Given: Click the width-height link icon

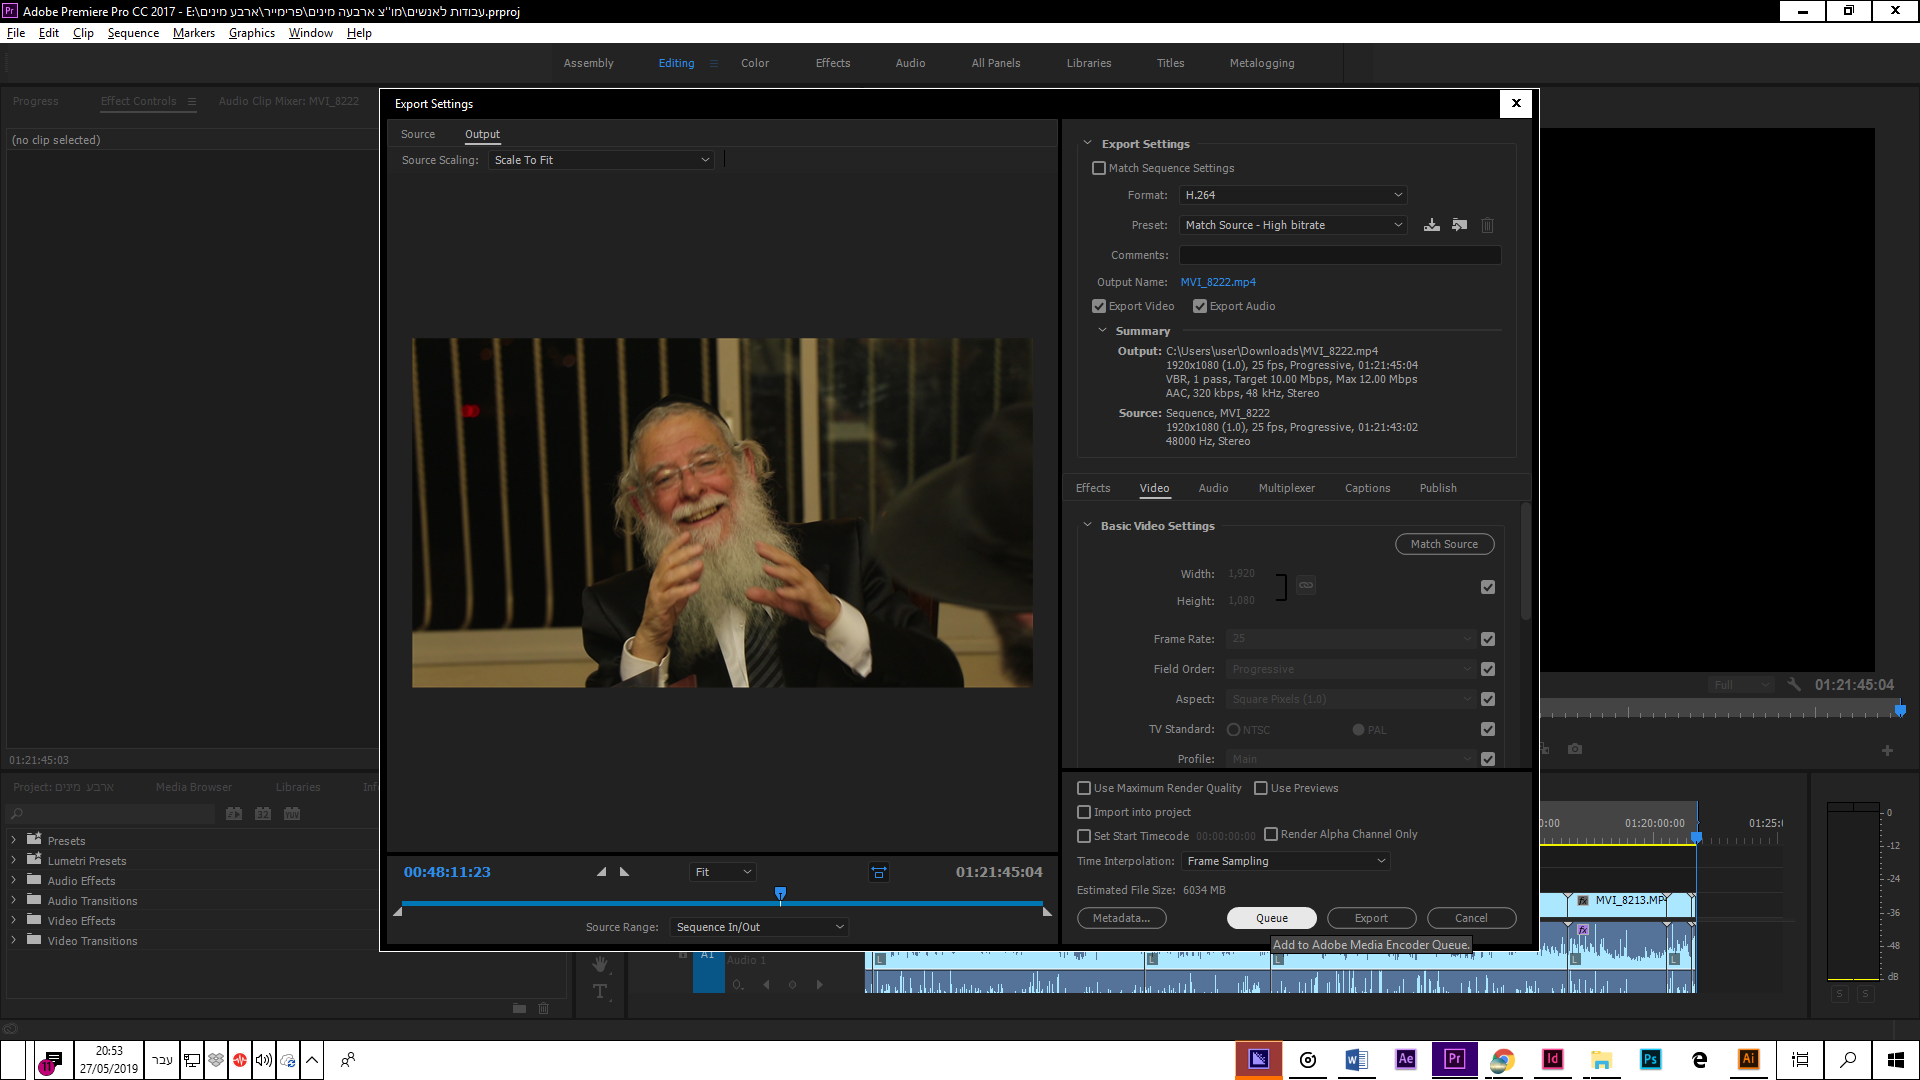Looking at the screenshot, I should (1306, 585).
